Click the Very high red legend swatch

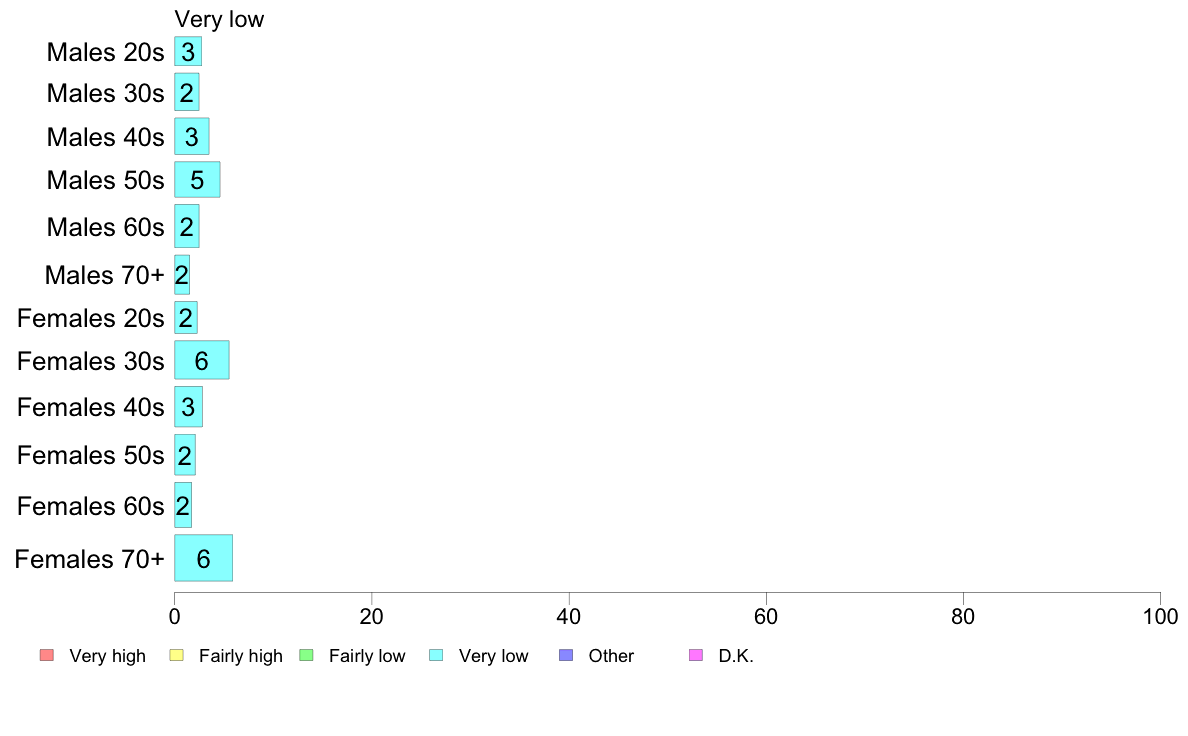click(x=47, y=655)
